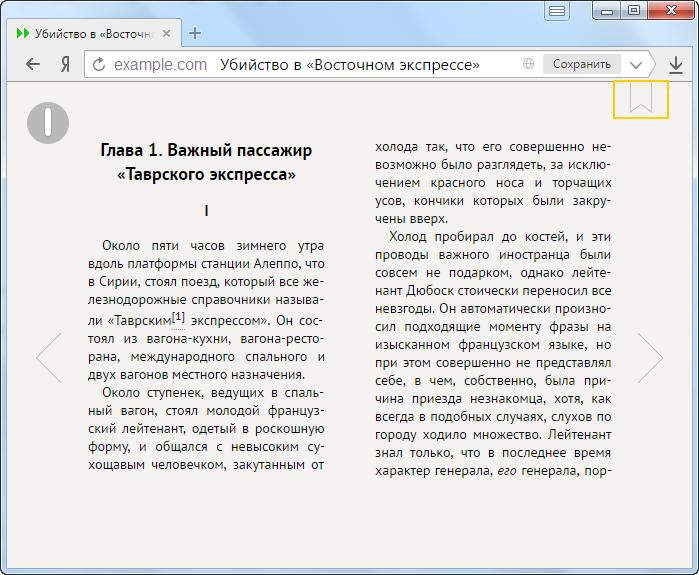Open the downloads arrow icon
The image size is (699, 575).
[676, 65]
